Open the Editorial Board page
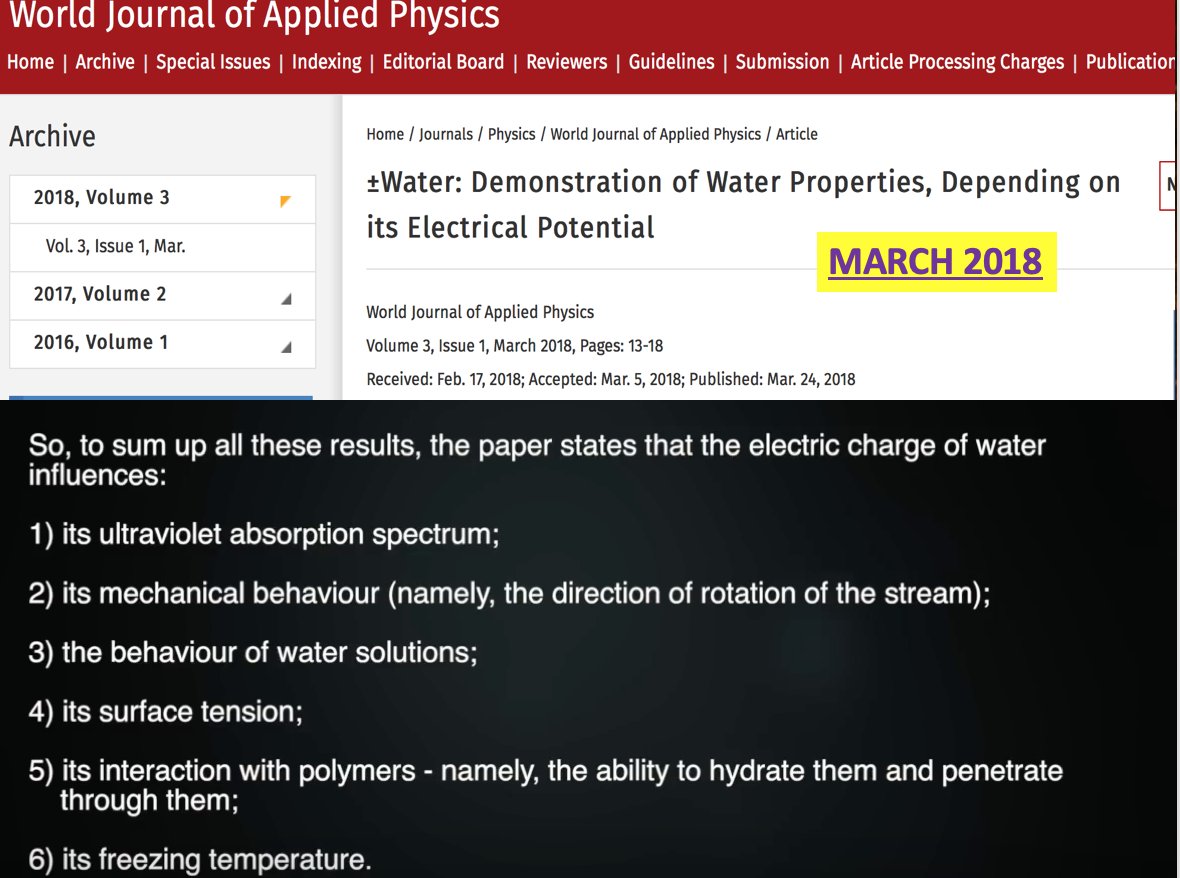This screenshot has width=1180, height=878. pos(443,62)
